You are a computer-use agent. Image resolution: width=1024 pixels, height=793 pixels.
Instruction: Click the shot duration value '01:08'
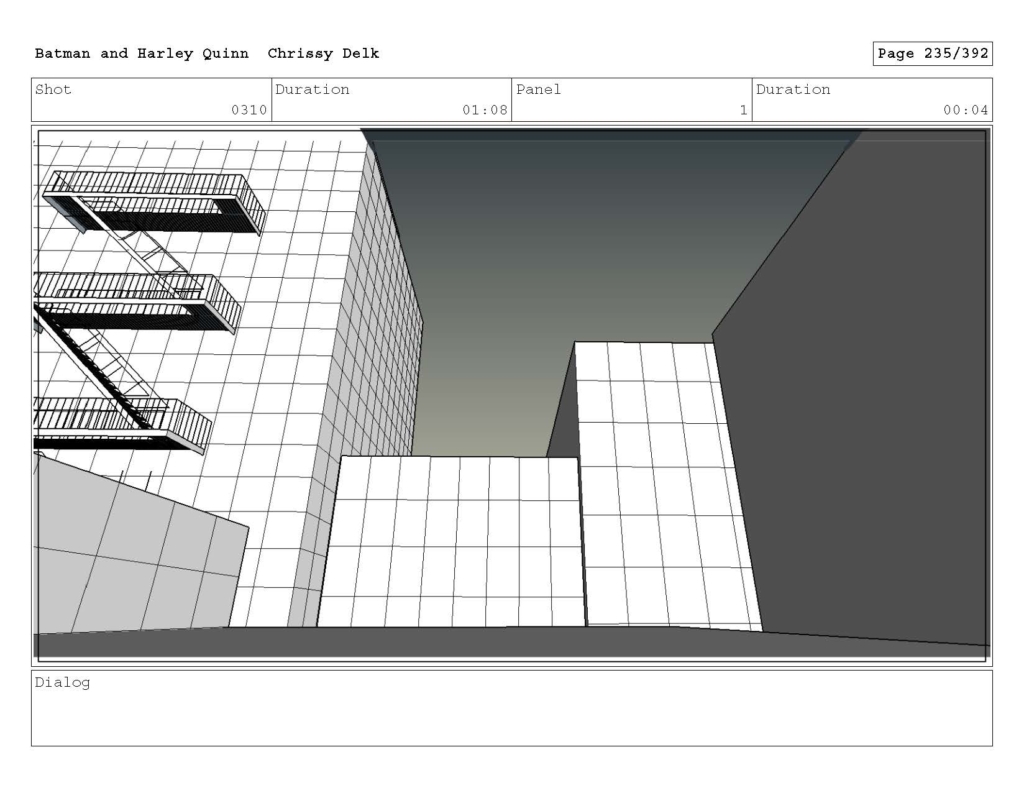point(485,110)
